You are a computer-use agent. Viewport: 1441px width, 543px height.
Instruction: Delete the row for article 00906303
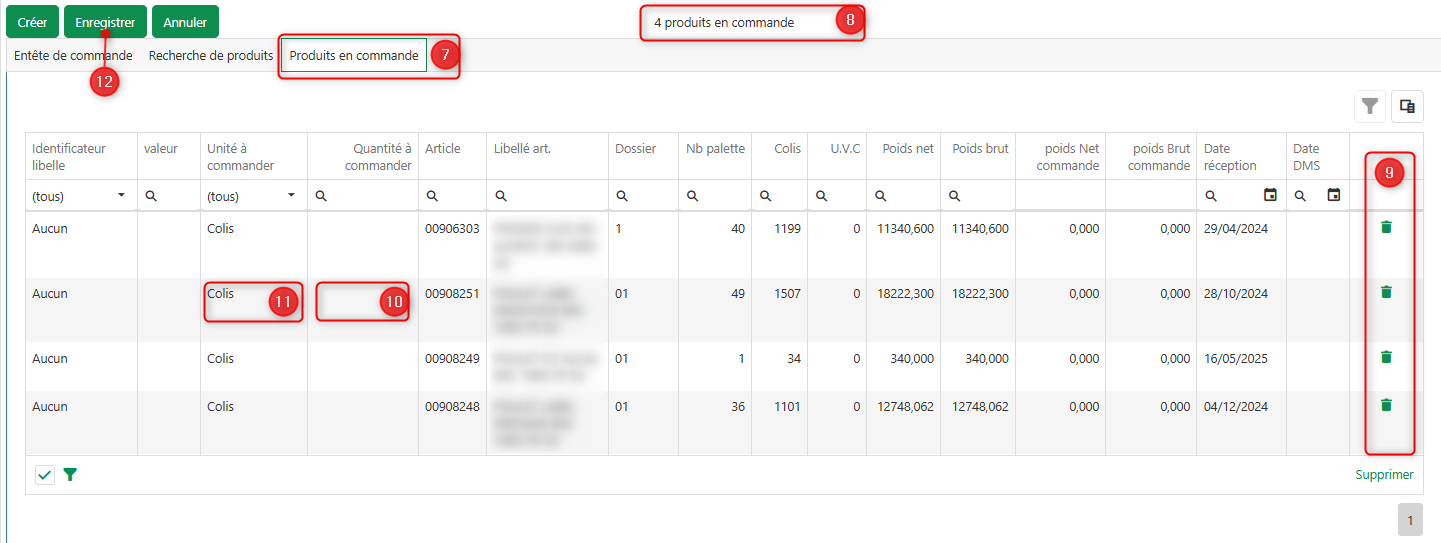pos(1386,227)
